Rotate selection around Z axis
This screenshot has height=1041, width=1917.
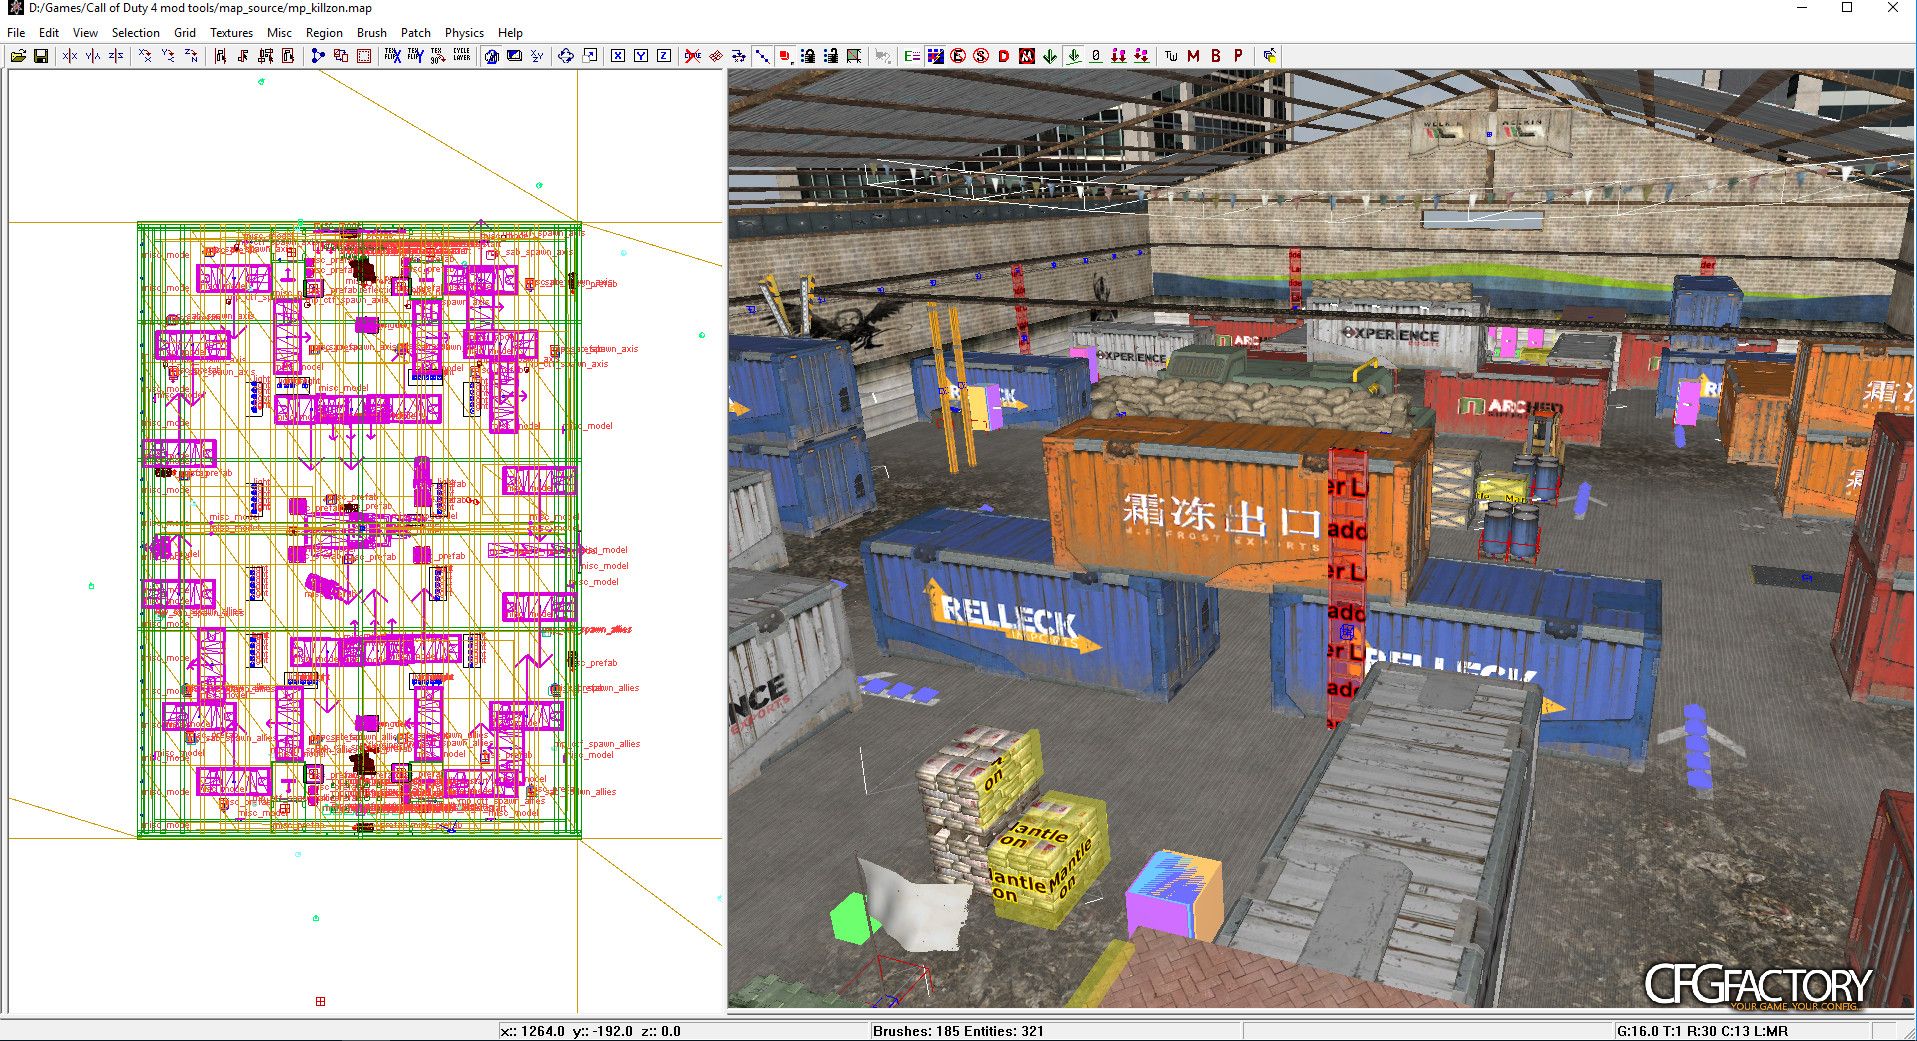(x=191, y=56)
